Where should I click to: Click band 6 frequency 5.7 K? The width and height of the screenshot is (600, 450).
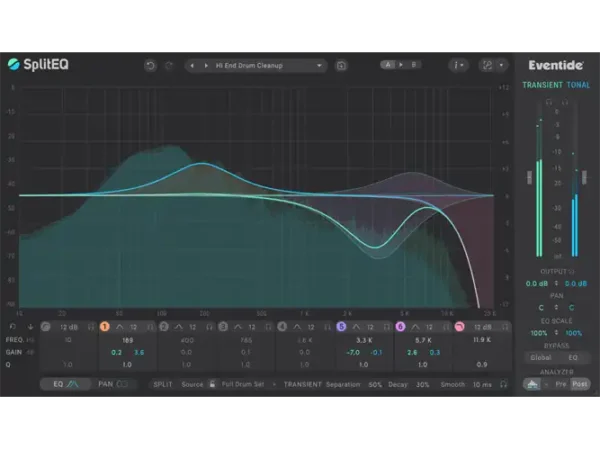pos(423,340)
